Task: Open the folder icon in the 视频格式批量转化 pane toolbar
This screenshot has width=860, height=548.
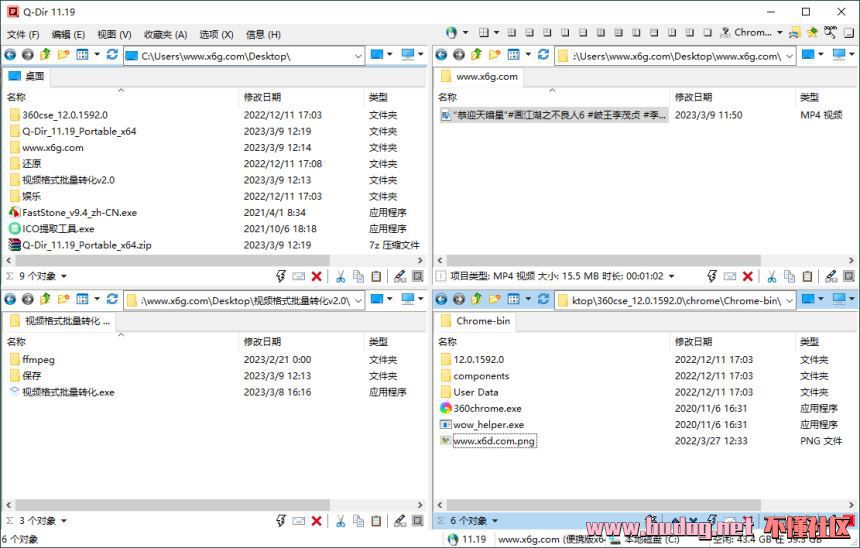Action: tap(64, 299)
